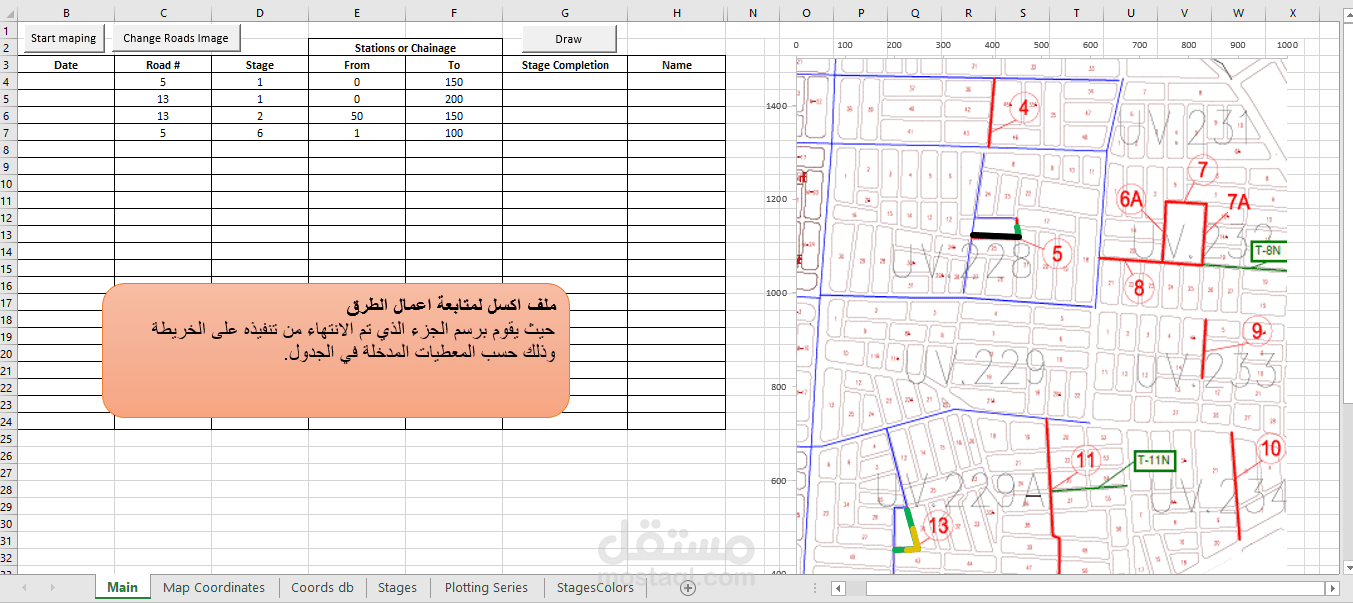Select column V header
Viewport: 1353px width, 603px height.
pyautogui.click(x=1184, y=13)
